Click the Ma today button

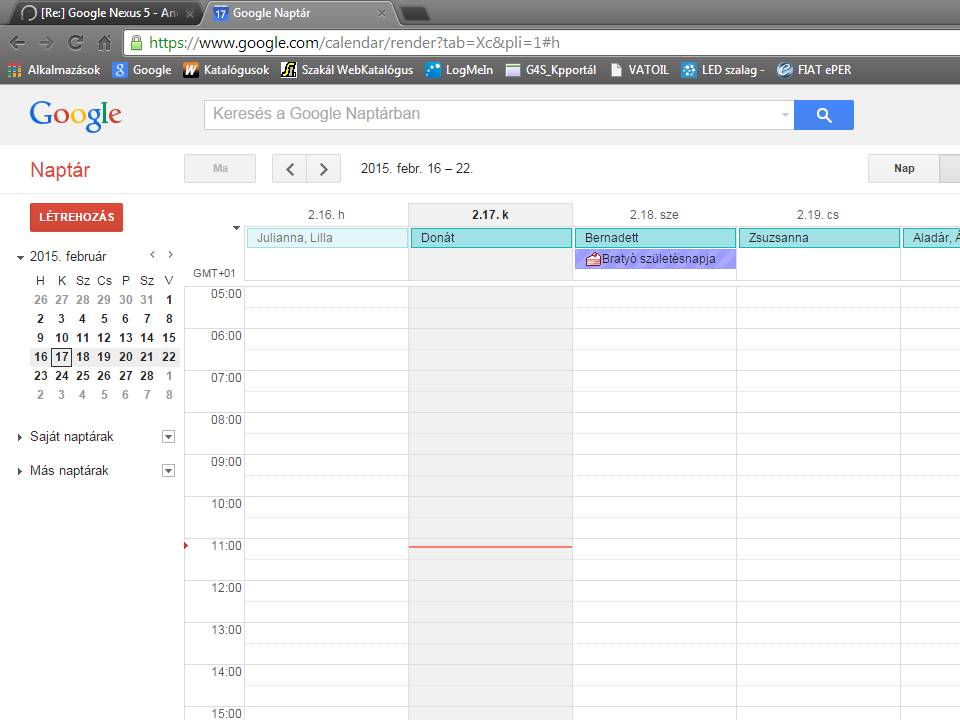click(220, 168)
